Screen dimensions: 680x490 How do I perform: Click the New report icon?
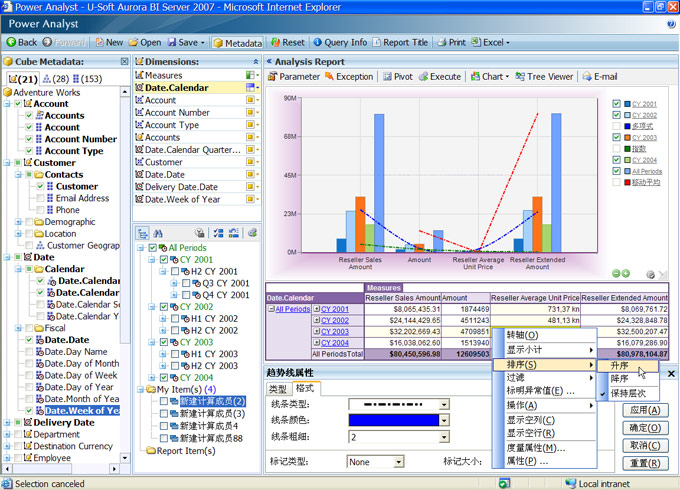coord(100,42)
